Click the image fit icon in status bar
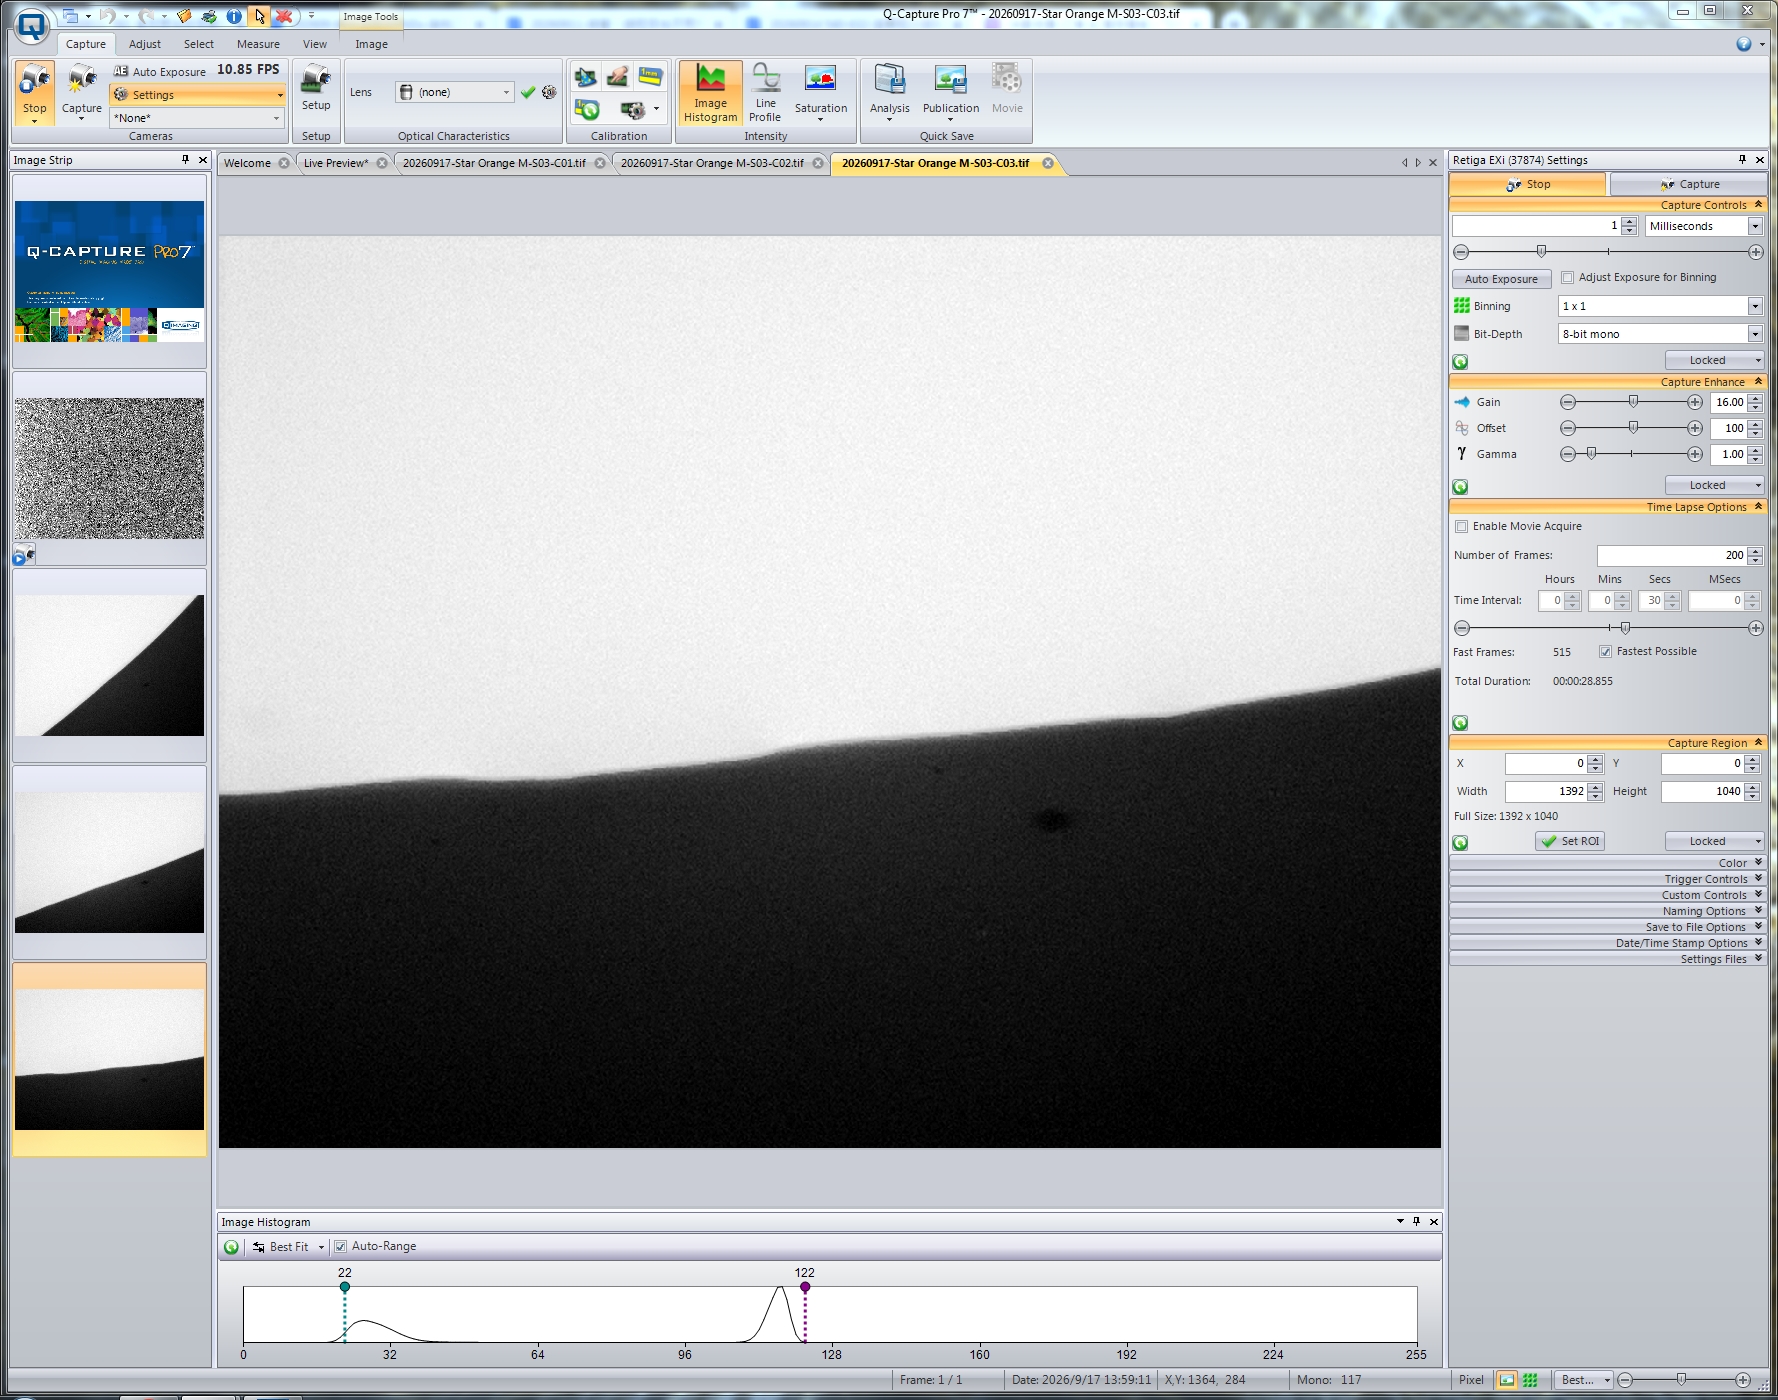The height and width of the screenshot is (1400, 1778). coord(1507,1380)
